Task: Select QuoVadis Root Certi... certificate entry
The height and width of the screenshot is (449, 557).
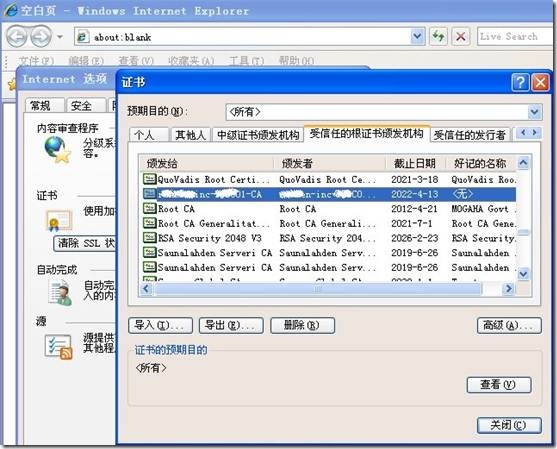Action: 213,180
